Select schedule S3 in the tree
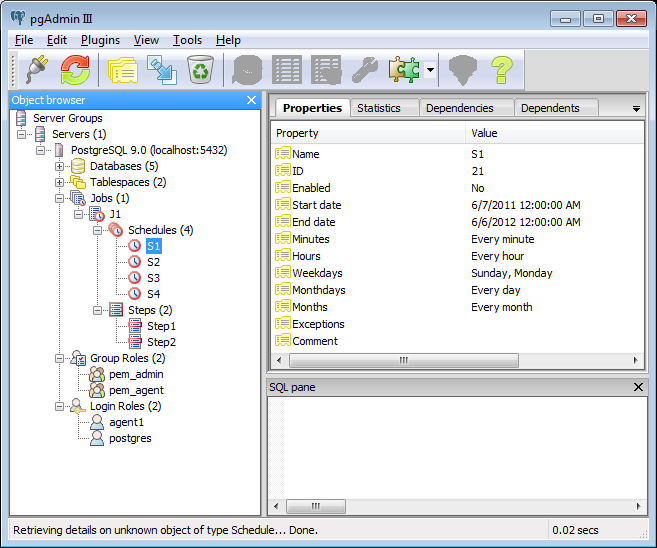 pyautogui.click(x=153, y=278)
